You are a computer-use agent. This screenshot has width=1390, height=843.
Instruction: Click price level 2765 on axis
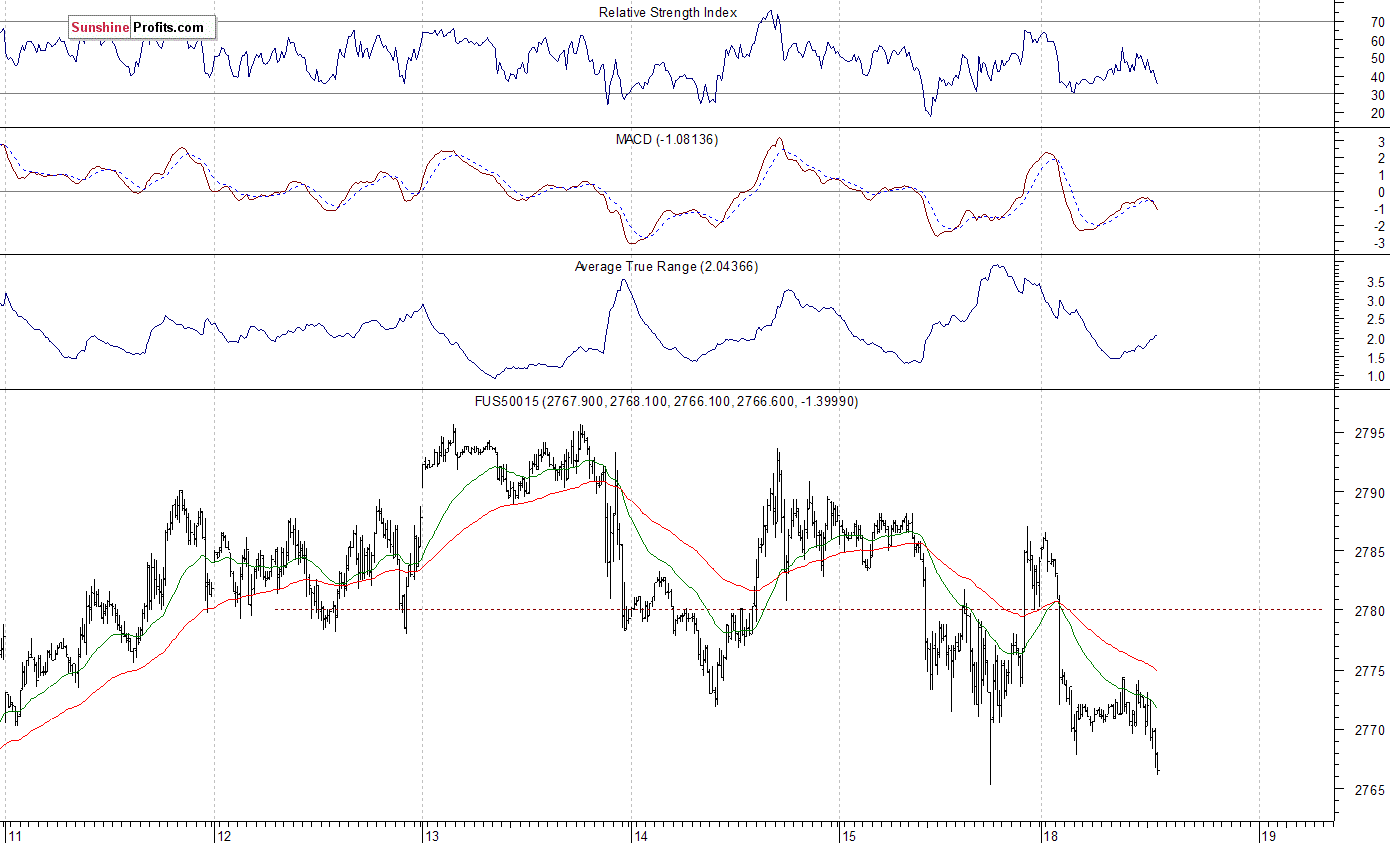(1369, 789)
